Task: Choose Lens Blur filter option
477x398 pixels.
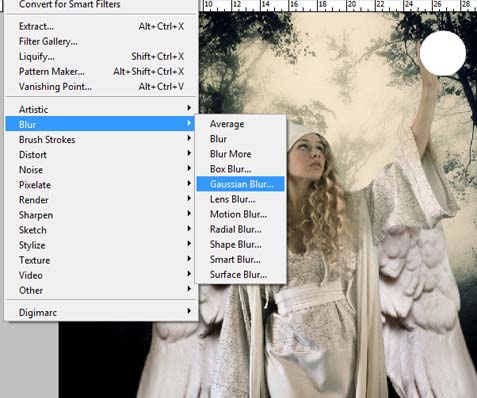Action: tap(240, 199)
